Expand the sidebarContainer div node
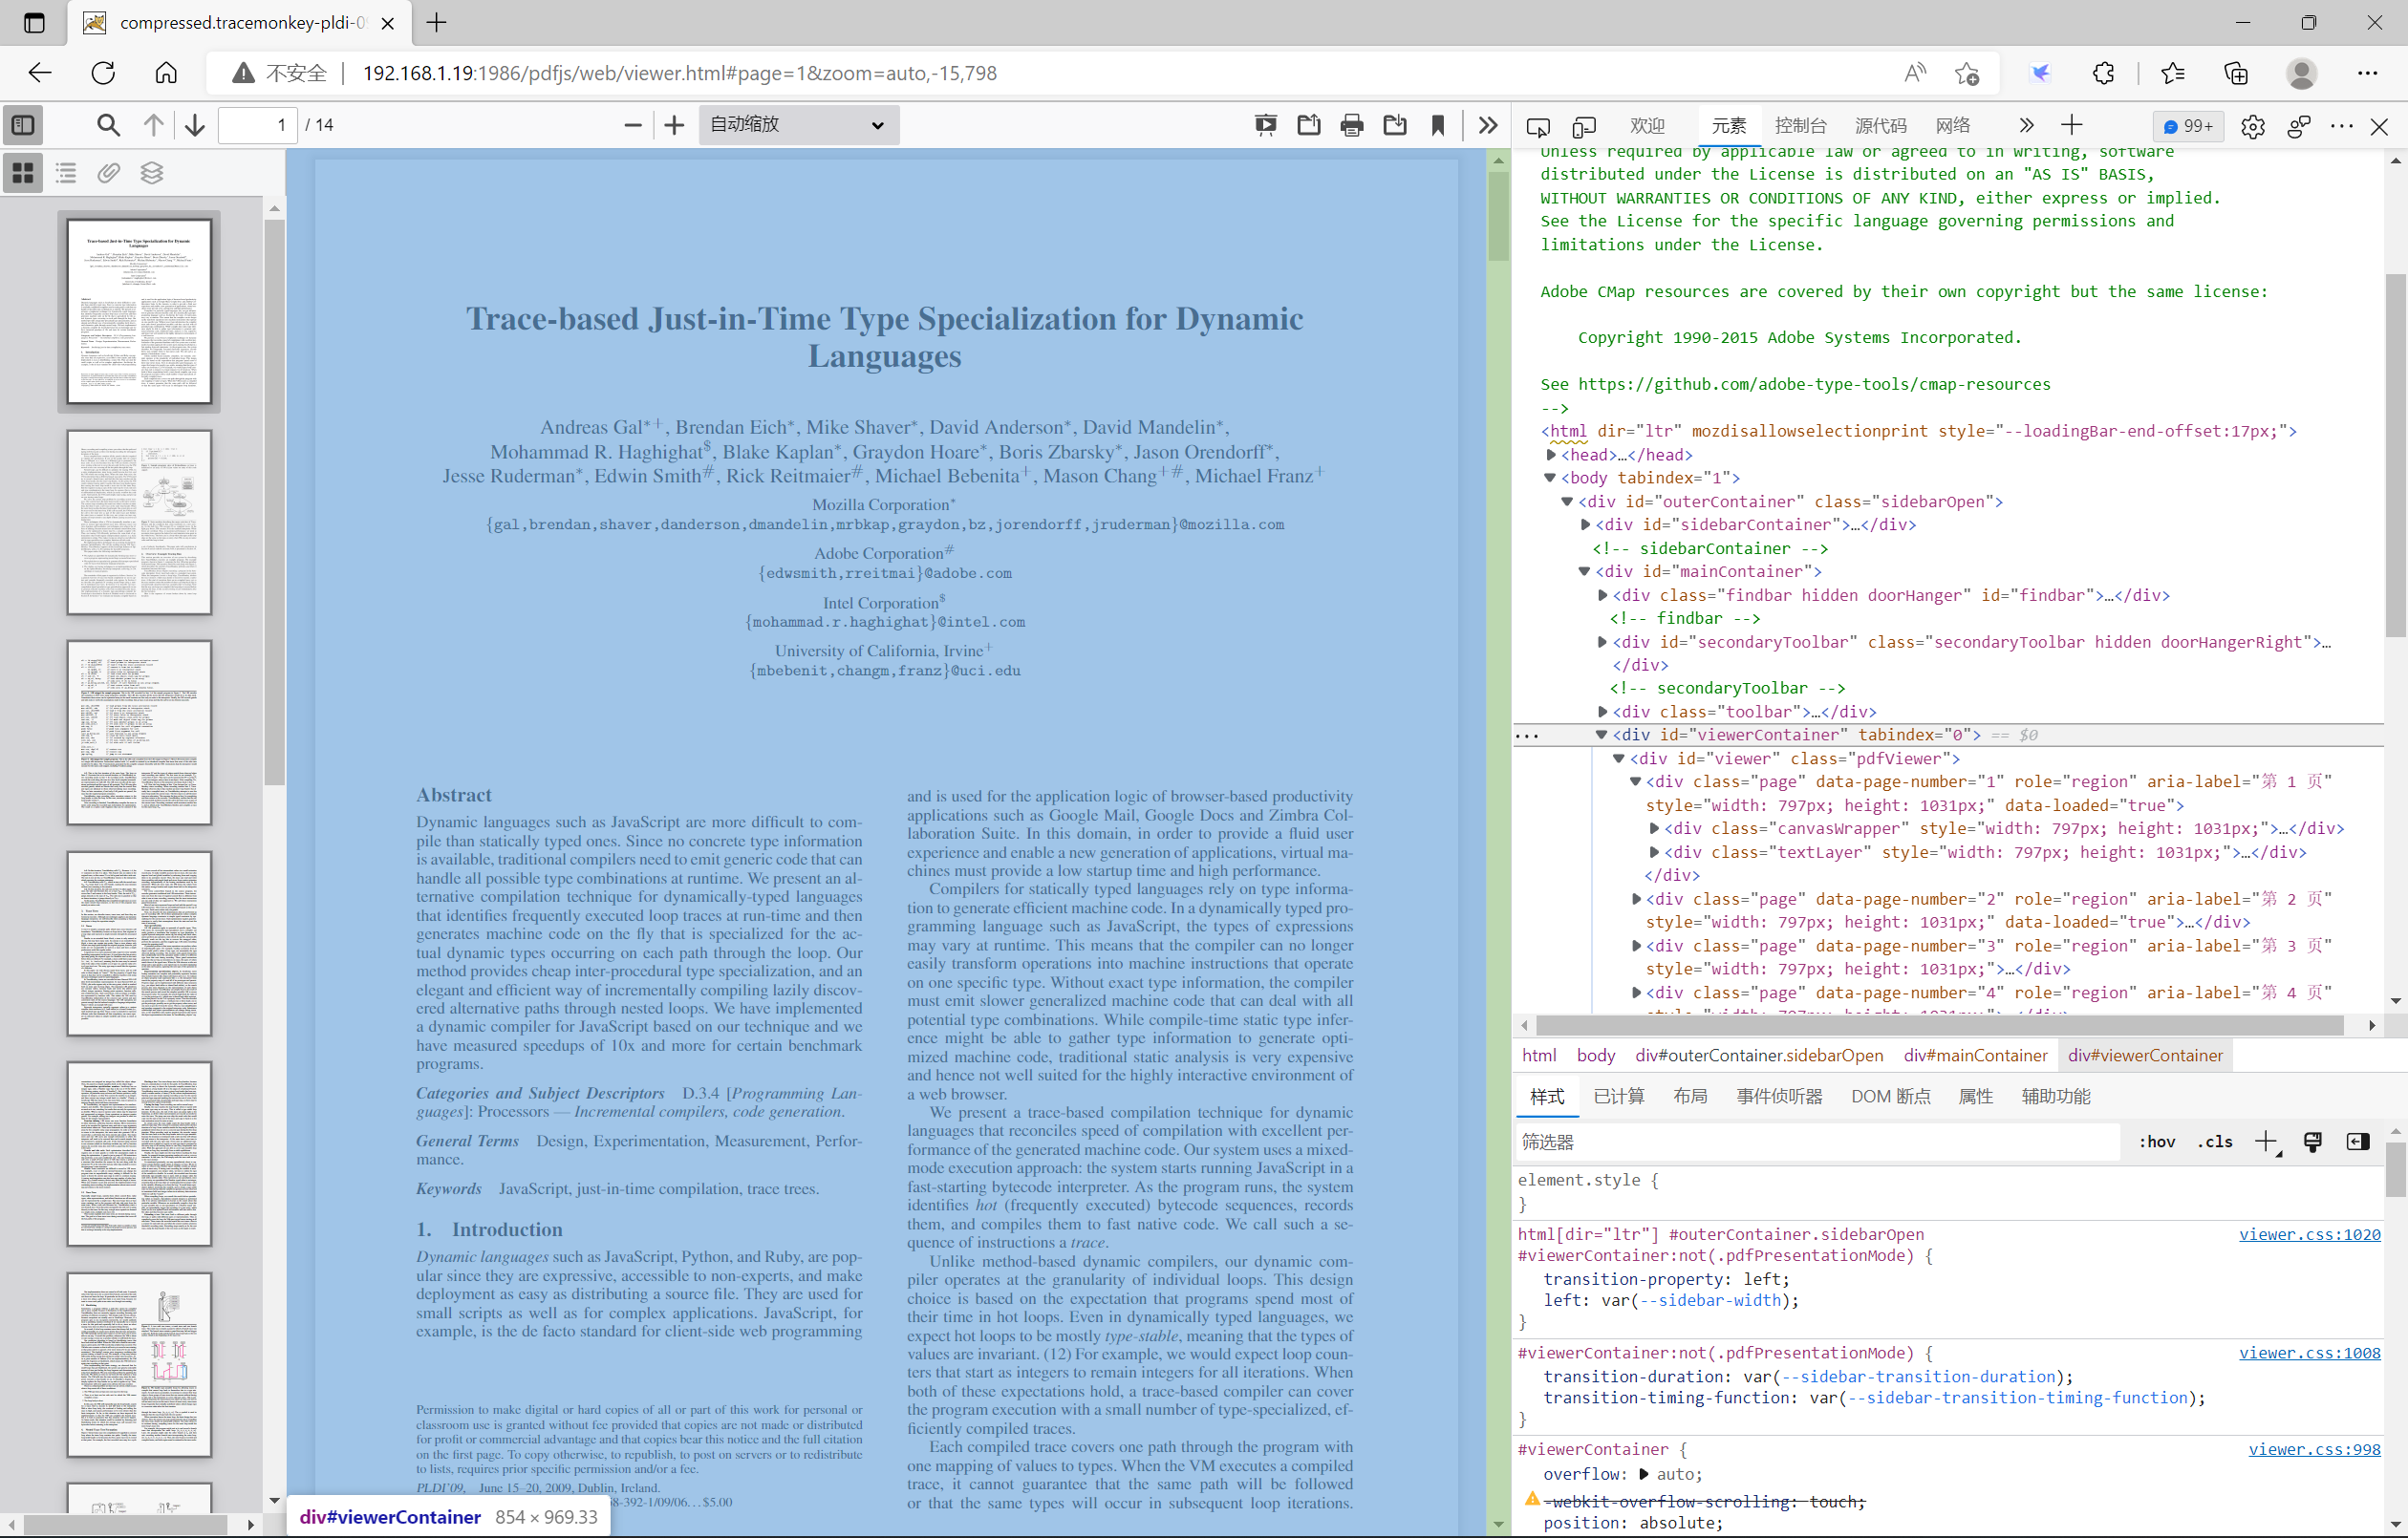The height and width of the screenshot is (1538, 2408). tap(1585, 525)
